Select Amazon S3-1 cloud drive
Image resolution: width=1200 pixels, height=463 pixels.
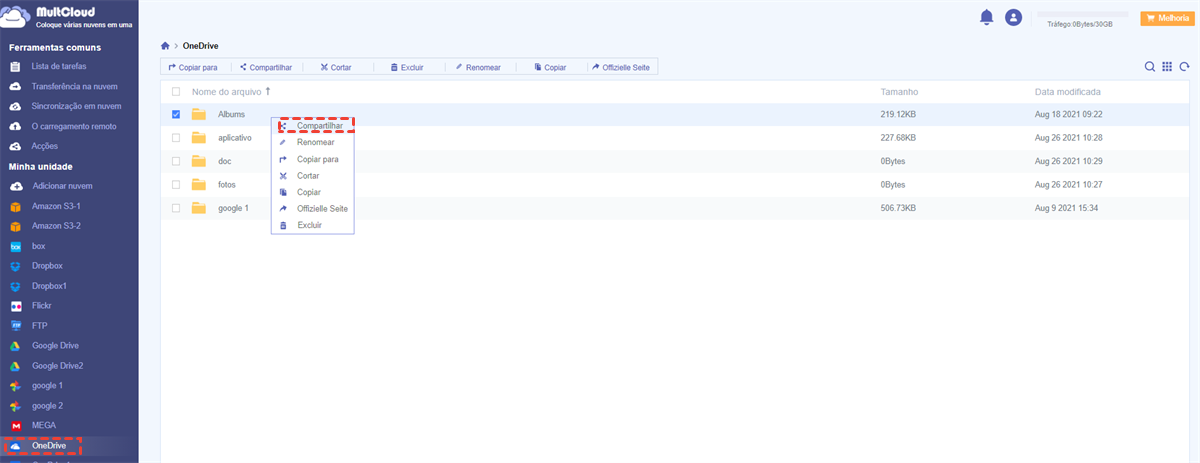click(x=56, y=206)
